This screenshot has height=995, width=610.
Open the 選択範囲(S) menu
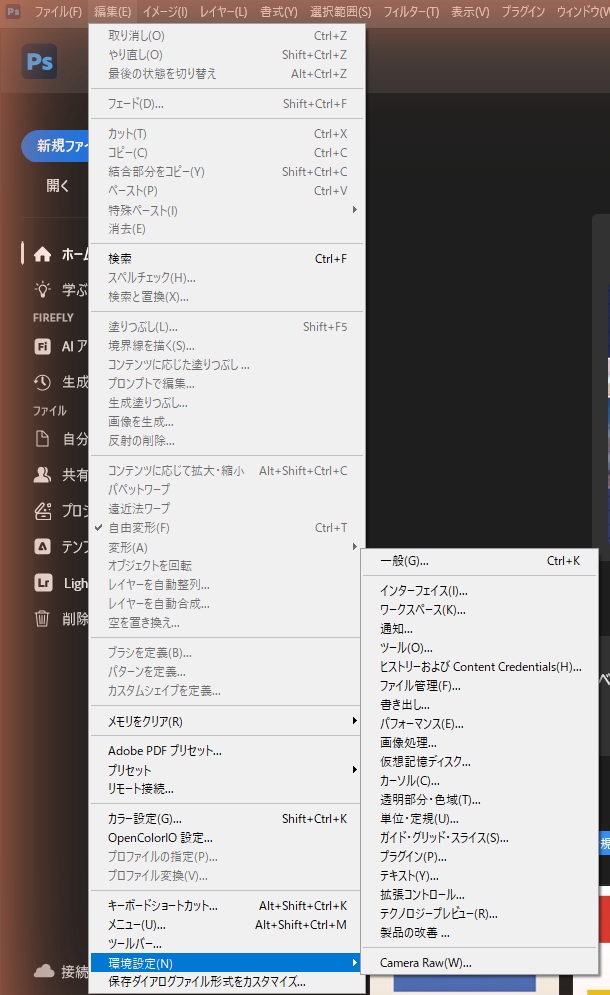point(341,11)
